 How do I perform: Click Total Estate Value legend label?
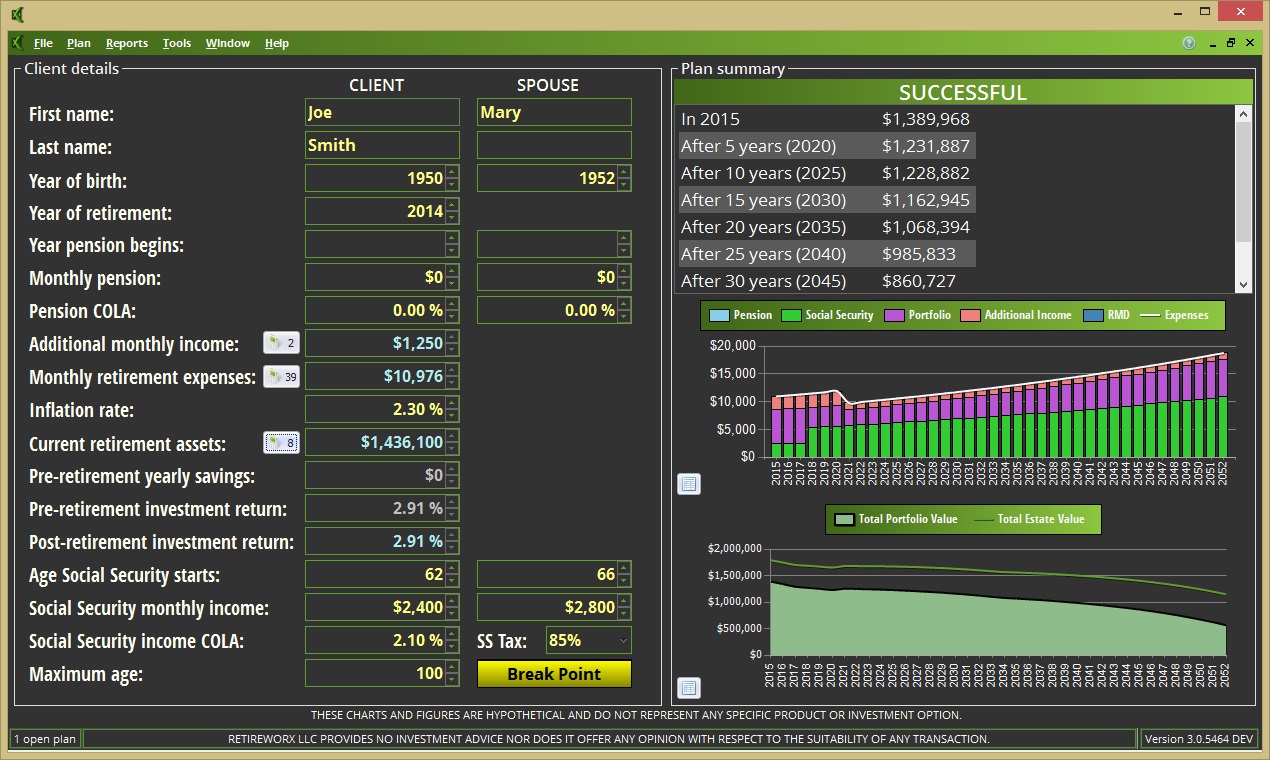[1041, 519]
